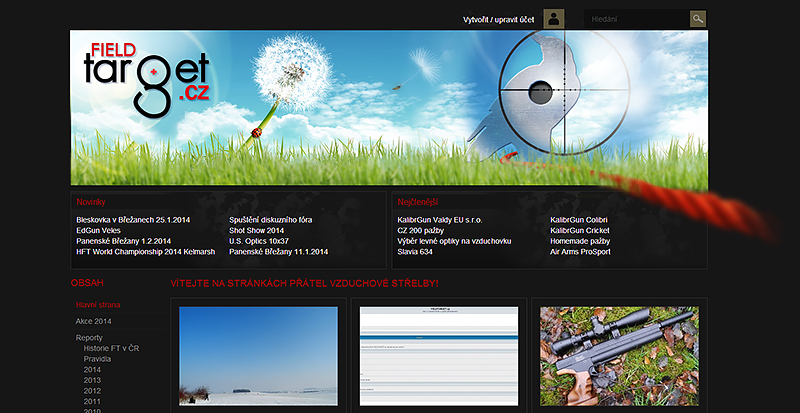This screenshot has height=413, width=800.
Task: Open the 2013 reports submenu item
Action: pos(92,380)
